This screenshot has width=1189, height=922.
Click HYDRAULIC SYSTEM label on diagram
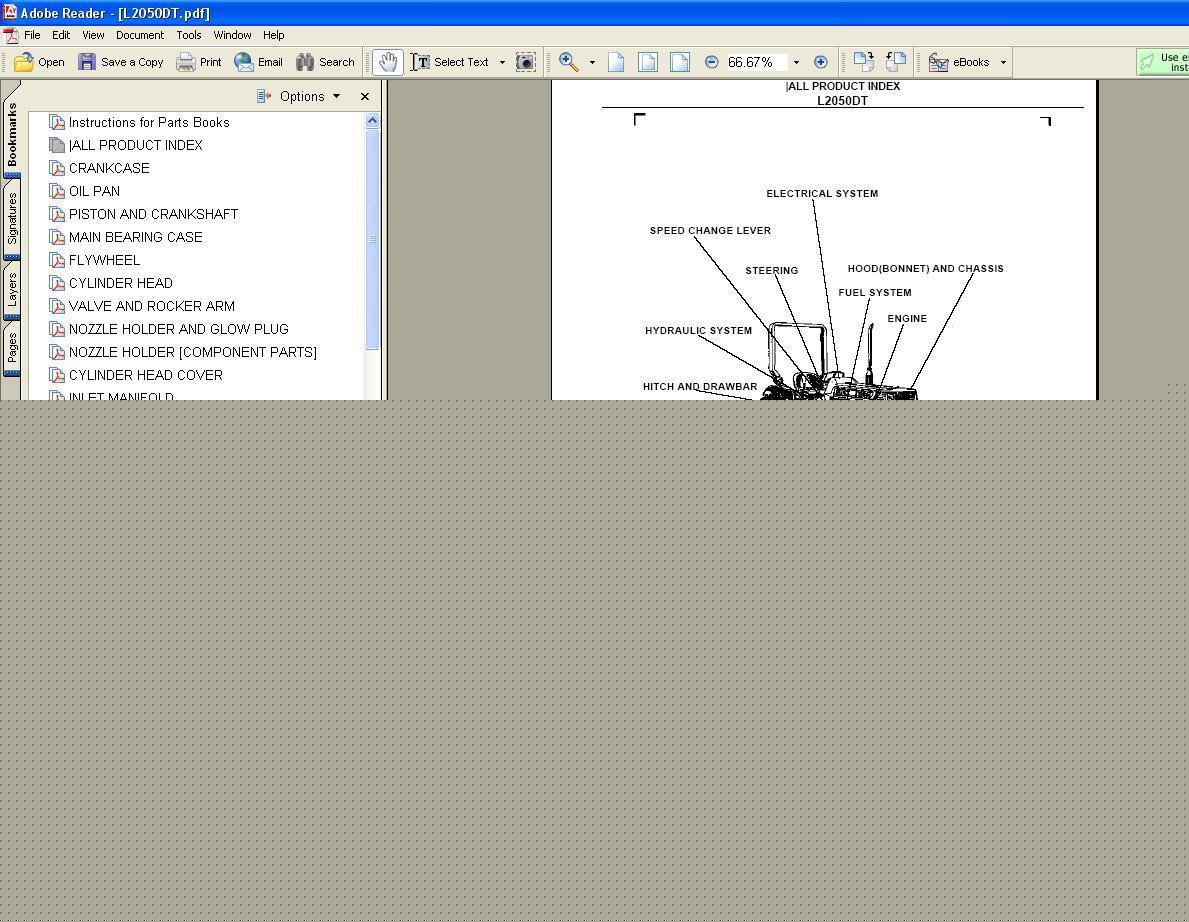[698, 331]
